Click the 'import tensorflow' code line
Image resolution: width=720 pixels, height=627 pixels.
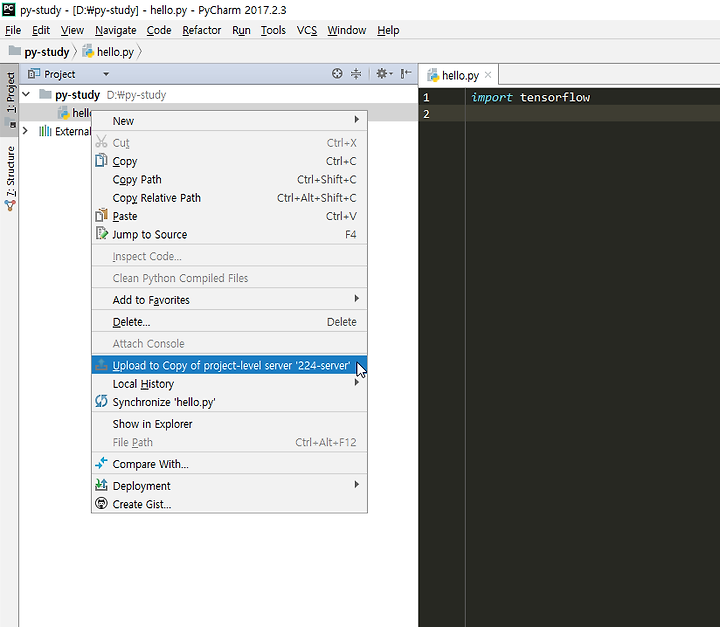[531, 97]
